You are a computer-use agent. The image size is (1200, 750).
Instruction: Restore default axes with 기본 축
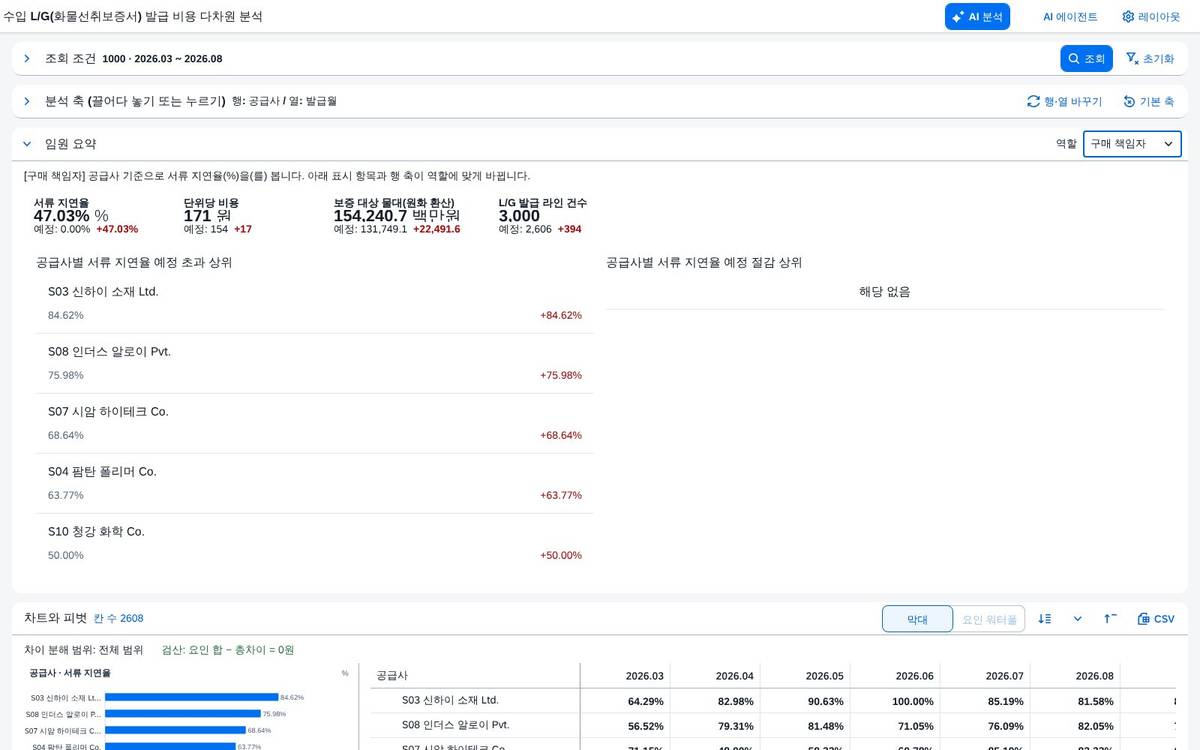[1148, 101]
